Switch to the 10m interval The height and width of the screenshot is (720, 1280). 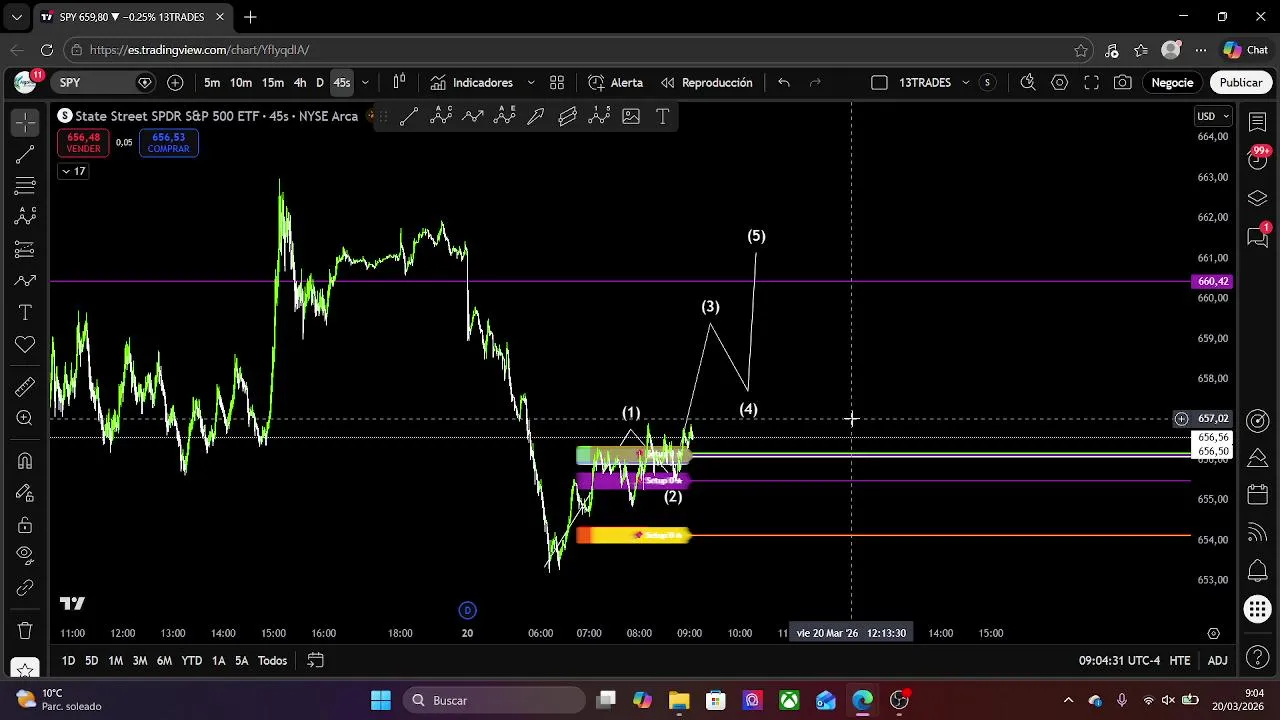click(241, 83)
